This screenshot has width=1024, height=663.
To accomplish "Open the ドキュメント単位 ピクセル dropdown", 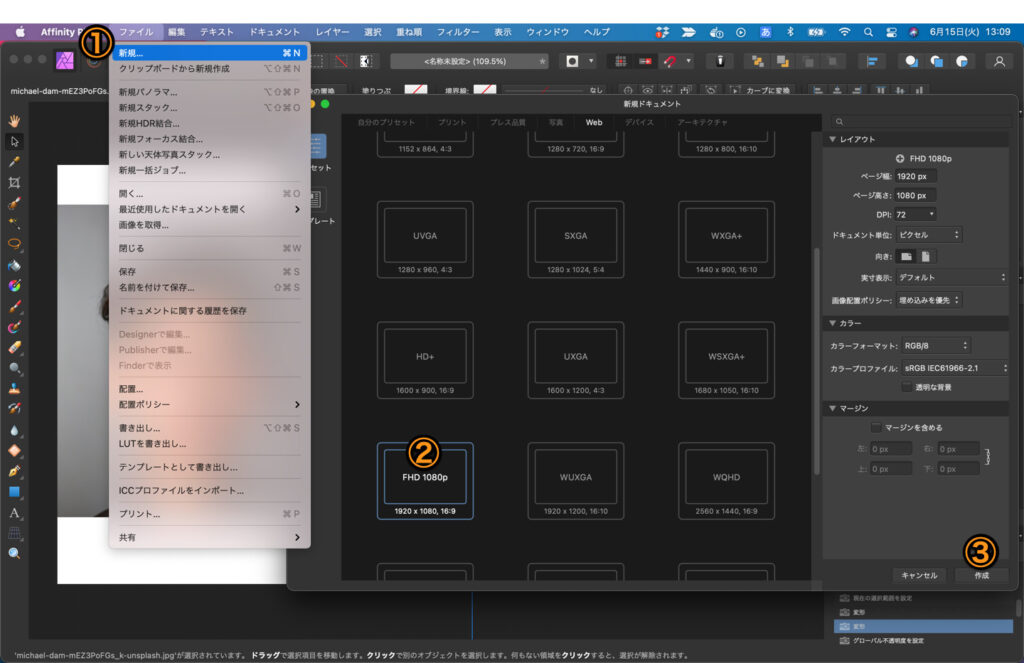I will [x=929, y=235].
